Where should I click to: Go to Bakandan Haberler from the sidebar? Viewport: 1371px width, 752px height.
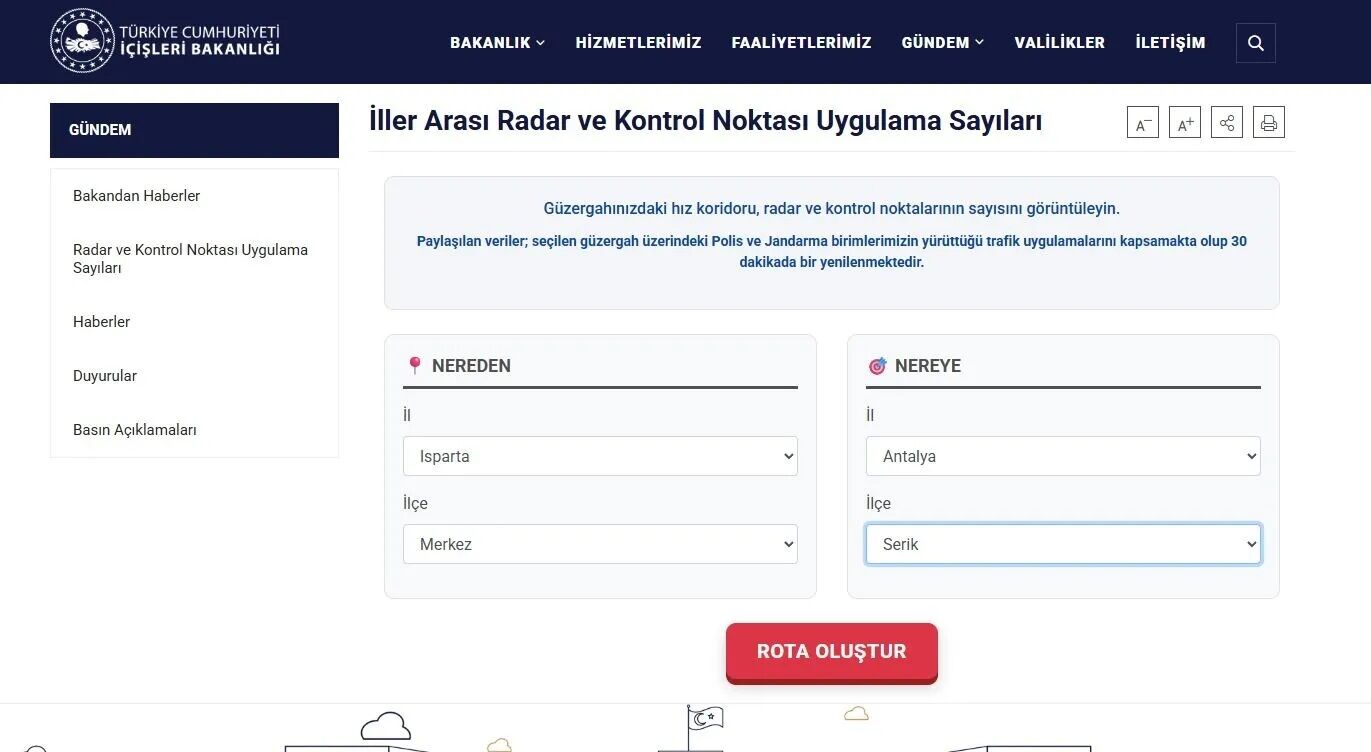point(137,195)
